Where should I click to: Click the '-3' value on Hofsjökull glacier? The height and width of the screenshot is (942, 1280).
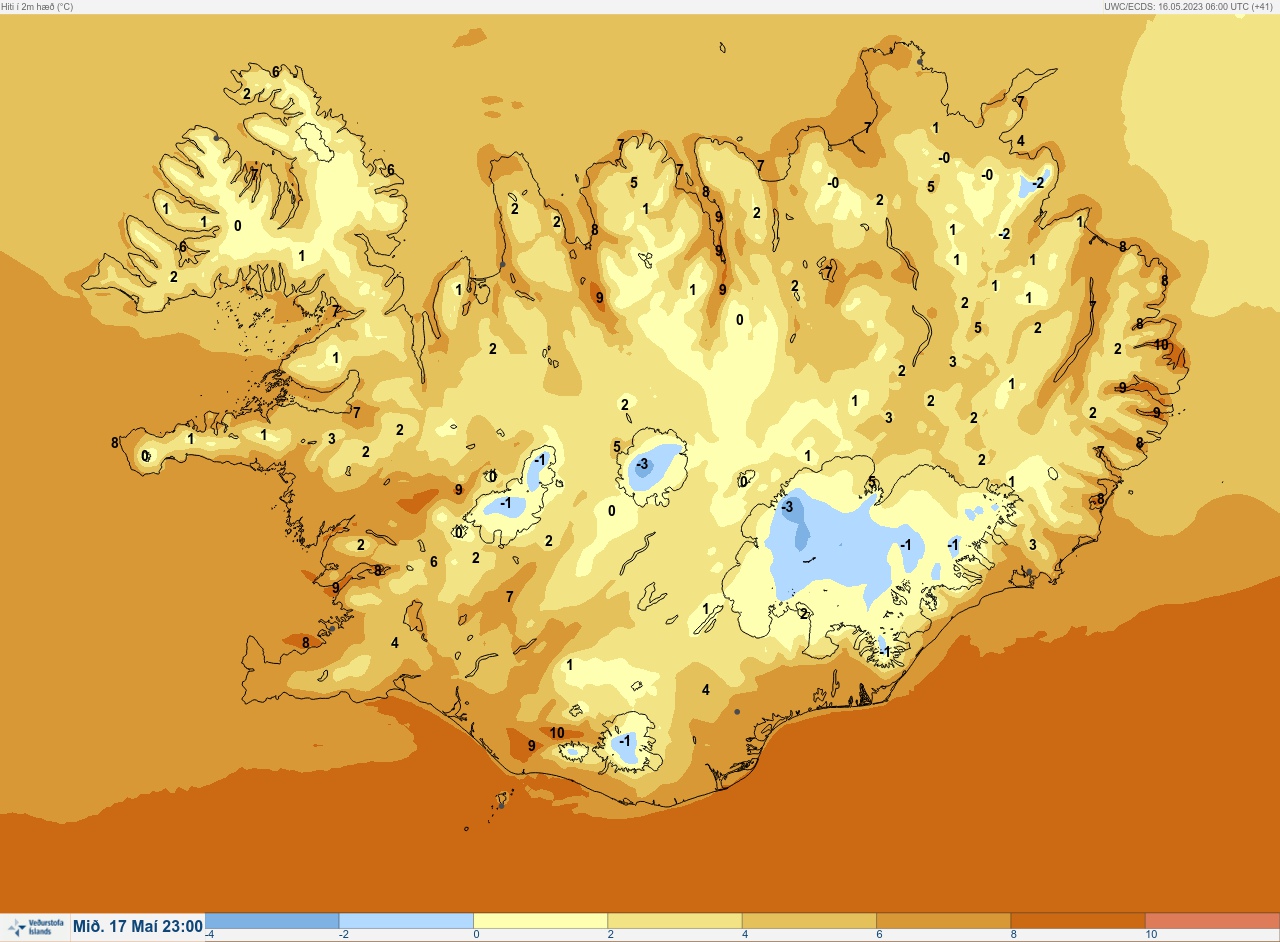coord(642,464)
